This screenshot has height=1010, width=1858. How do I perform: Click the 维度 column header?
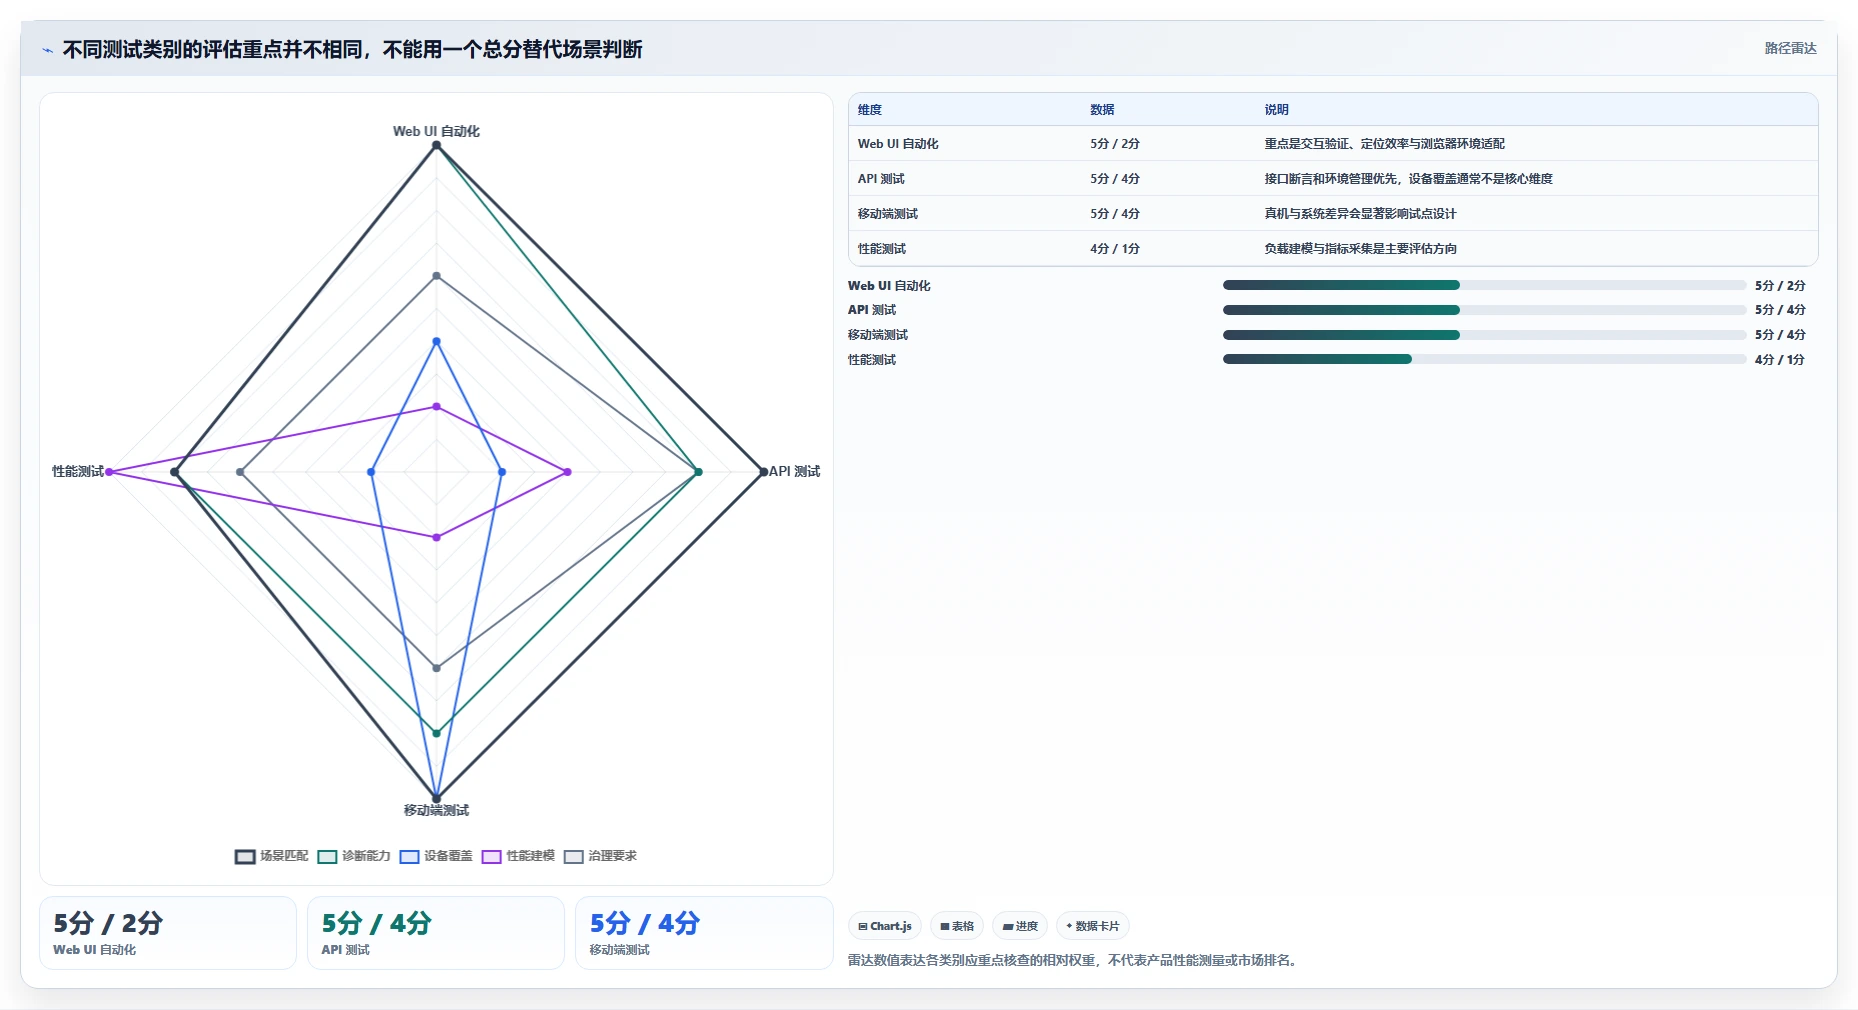[870, 110]
